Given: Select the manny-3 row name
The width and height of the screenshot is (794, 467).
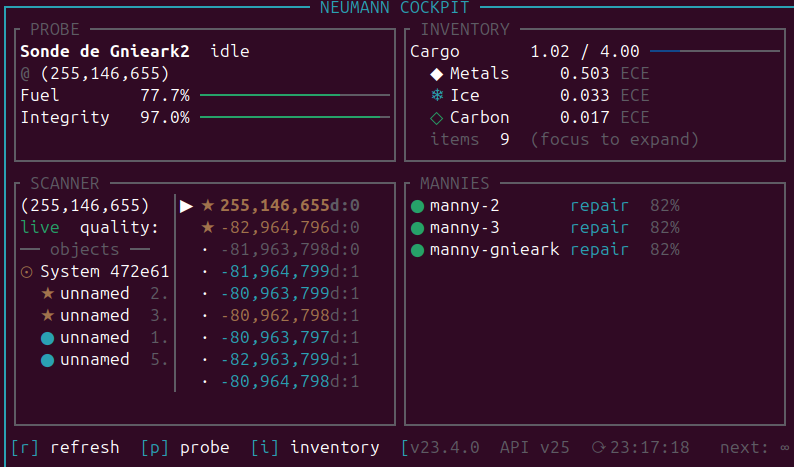Looking at the screenshot, I should (464, 228).
